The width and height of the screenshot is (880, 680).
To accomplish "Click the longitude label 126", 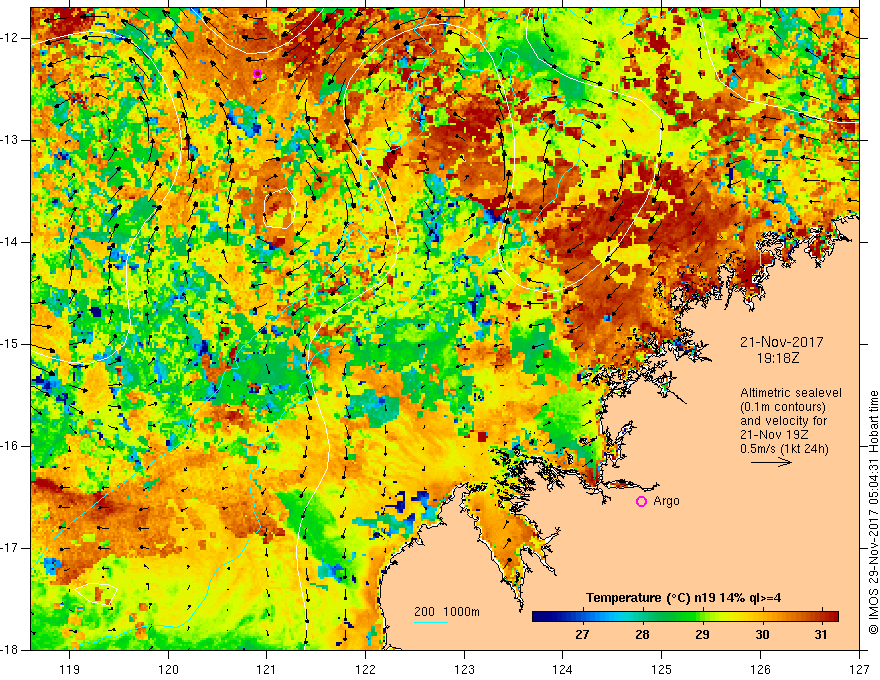I will [x=760, y=669].
